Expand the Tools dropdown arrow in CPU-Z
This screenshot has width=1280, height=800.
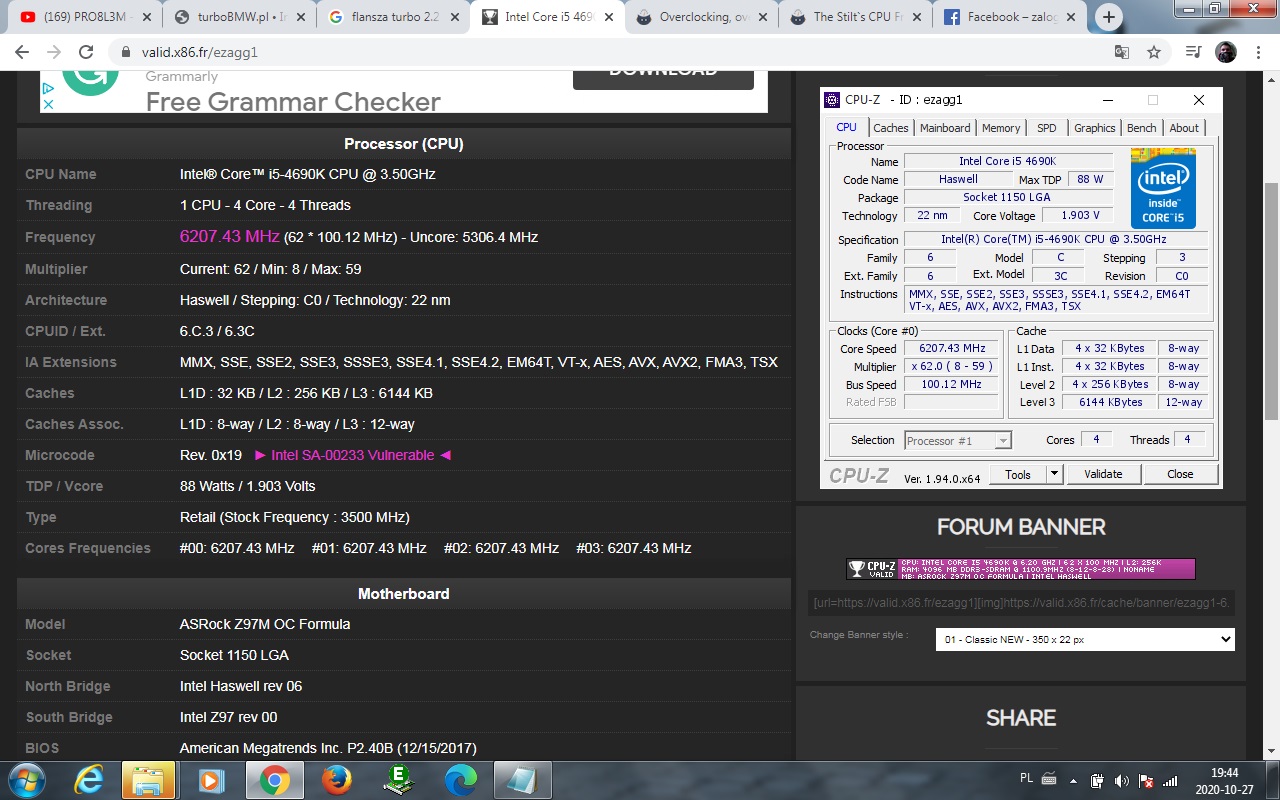pyautogui.click(x=1054, y=474)
